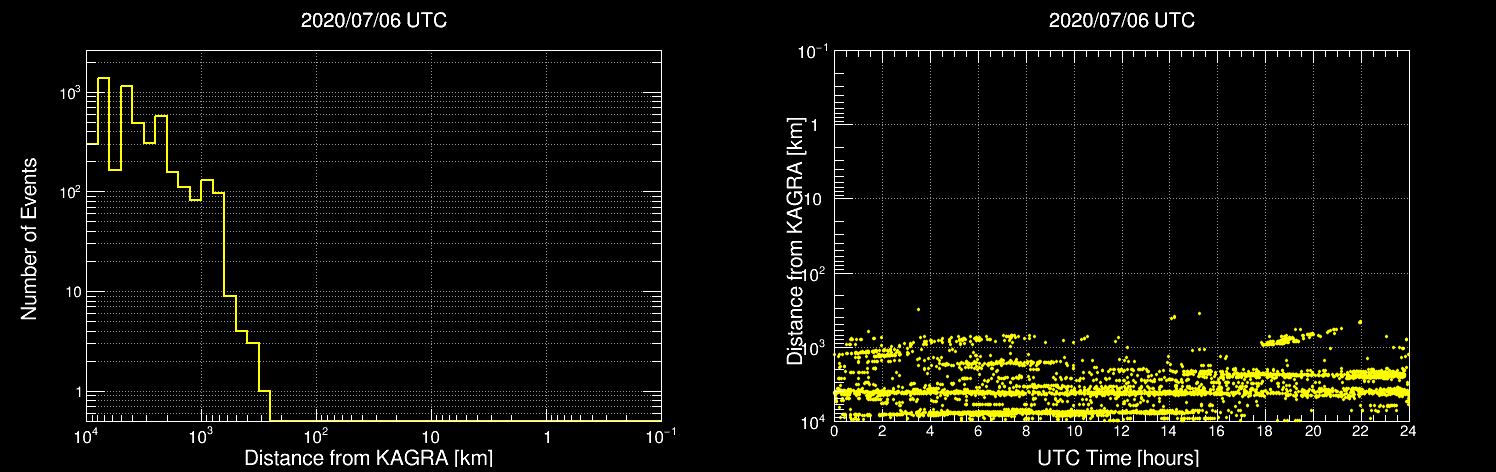Click the 10^4 tick on histogram distance axis
Viewport: 1496px width, 472px height.
click(86, 436)
